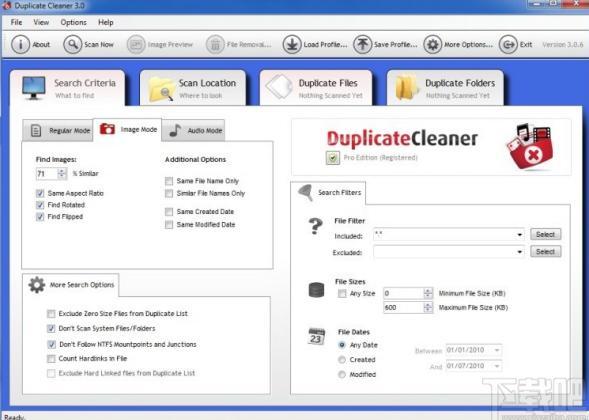Open File Removal trash icon
Image resolution: width=589 pixels, height=420 pixels.
click(215, 44)
